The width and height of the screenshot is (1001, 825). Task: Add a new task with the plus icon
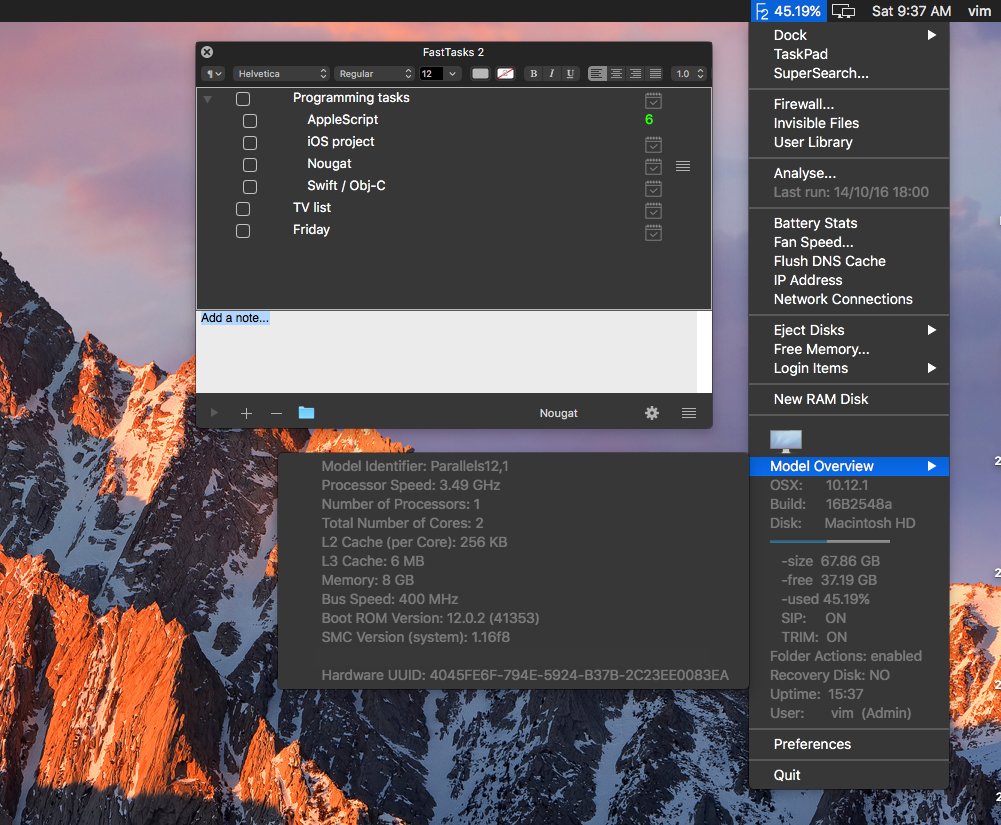[x=246, y=412]
